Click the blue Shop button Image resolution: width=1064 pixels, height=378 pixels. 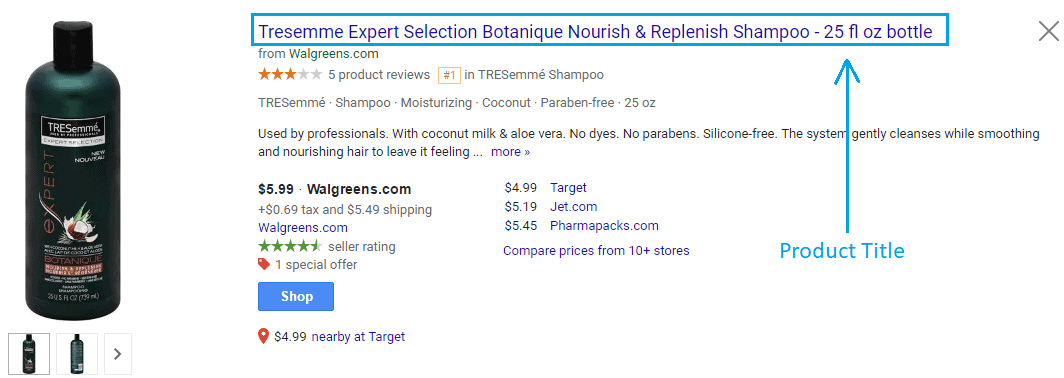296,297
